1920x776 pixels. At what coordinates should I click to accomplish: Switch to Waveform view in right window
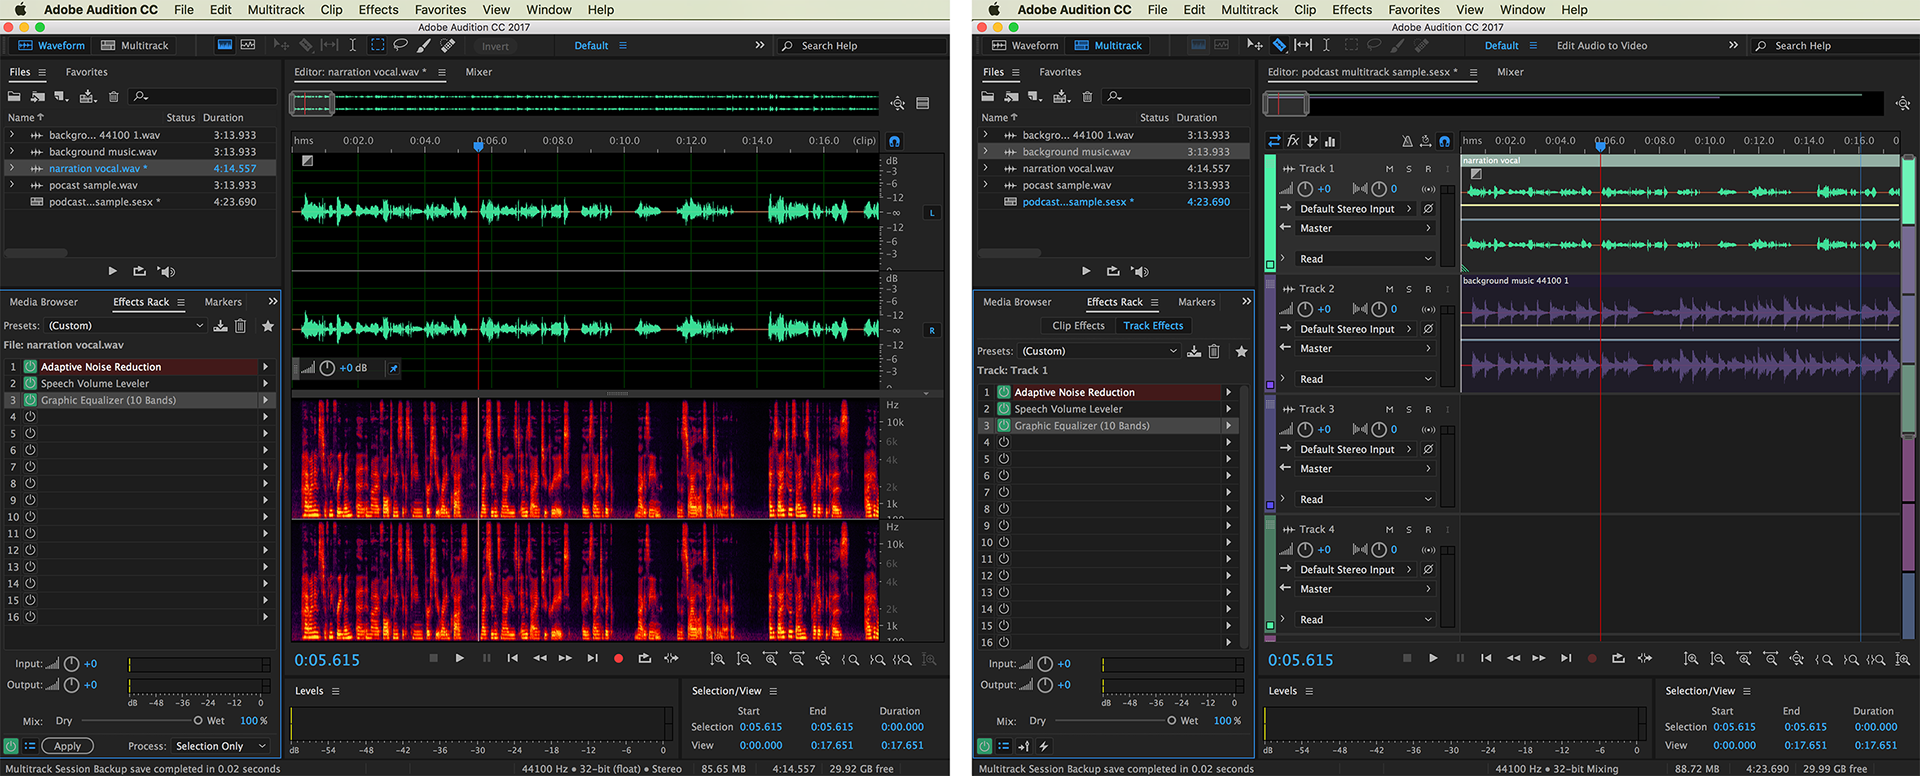coord(1025,45)
